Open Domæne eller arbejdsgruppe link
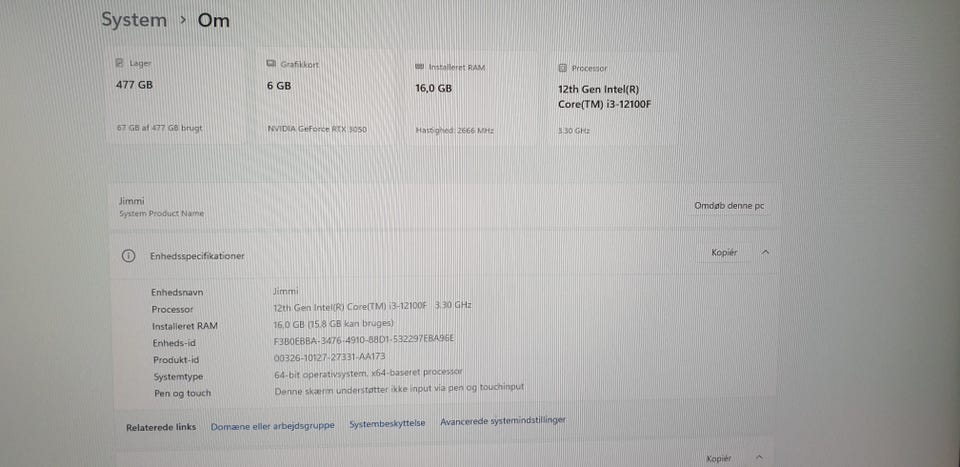Image resolution: width=960 pixels, height=467 pixels. tap(272, 426)
